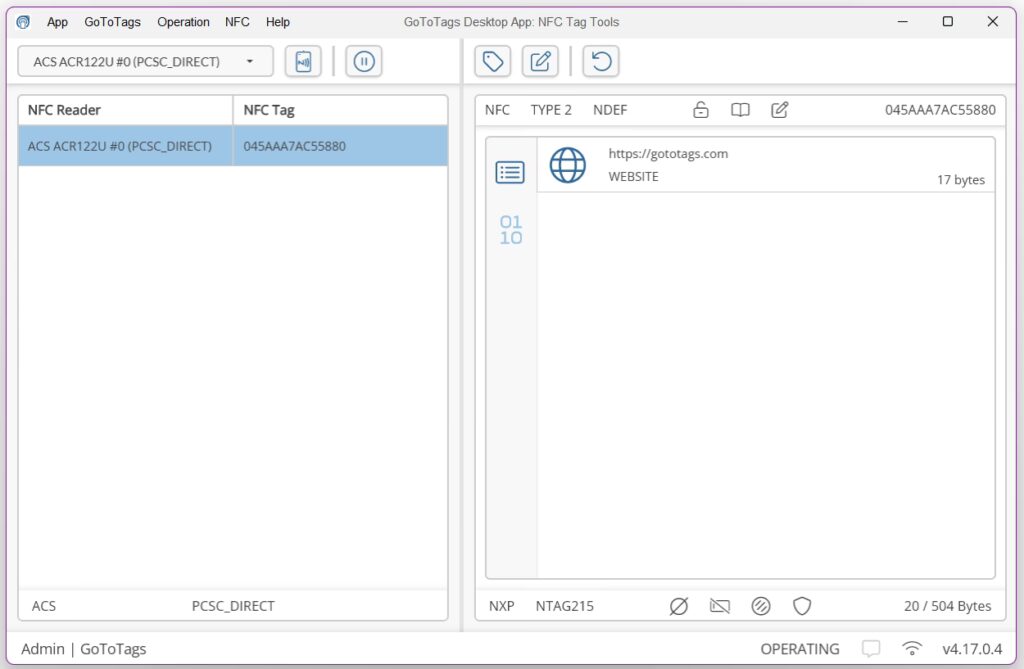Click the striped circle icon in footer
Screen dimensions: 1024x669
point(761,606)
